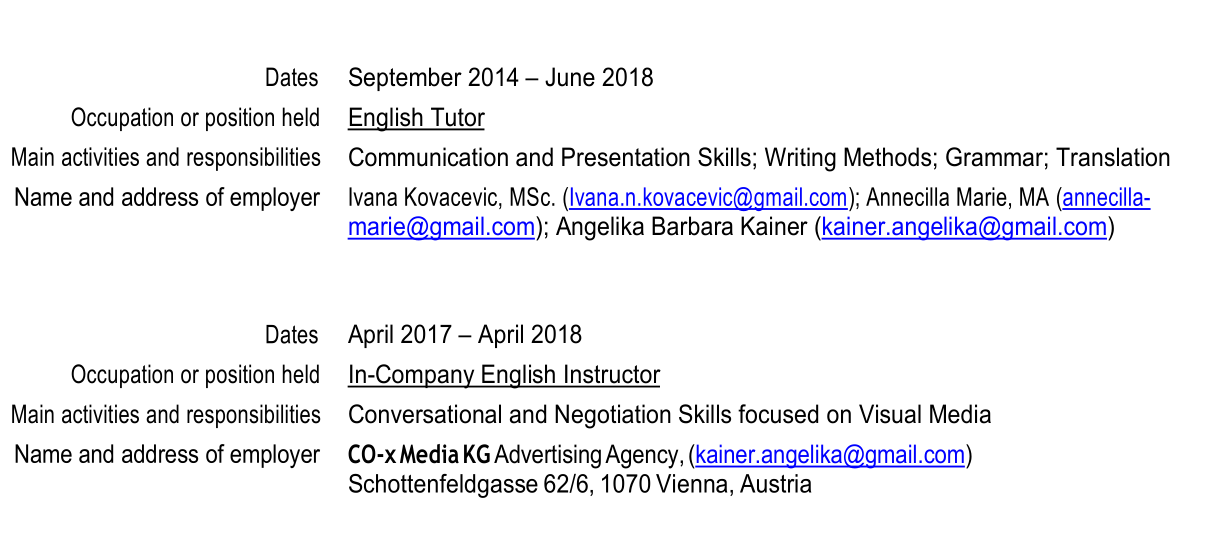Click the underlined "English Tutor" position title
The image size is (1223, 550).
pyautogui.click(x=416, y=118)
